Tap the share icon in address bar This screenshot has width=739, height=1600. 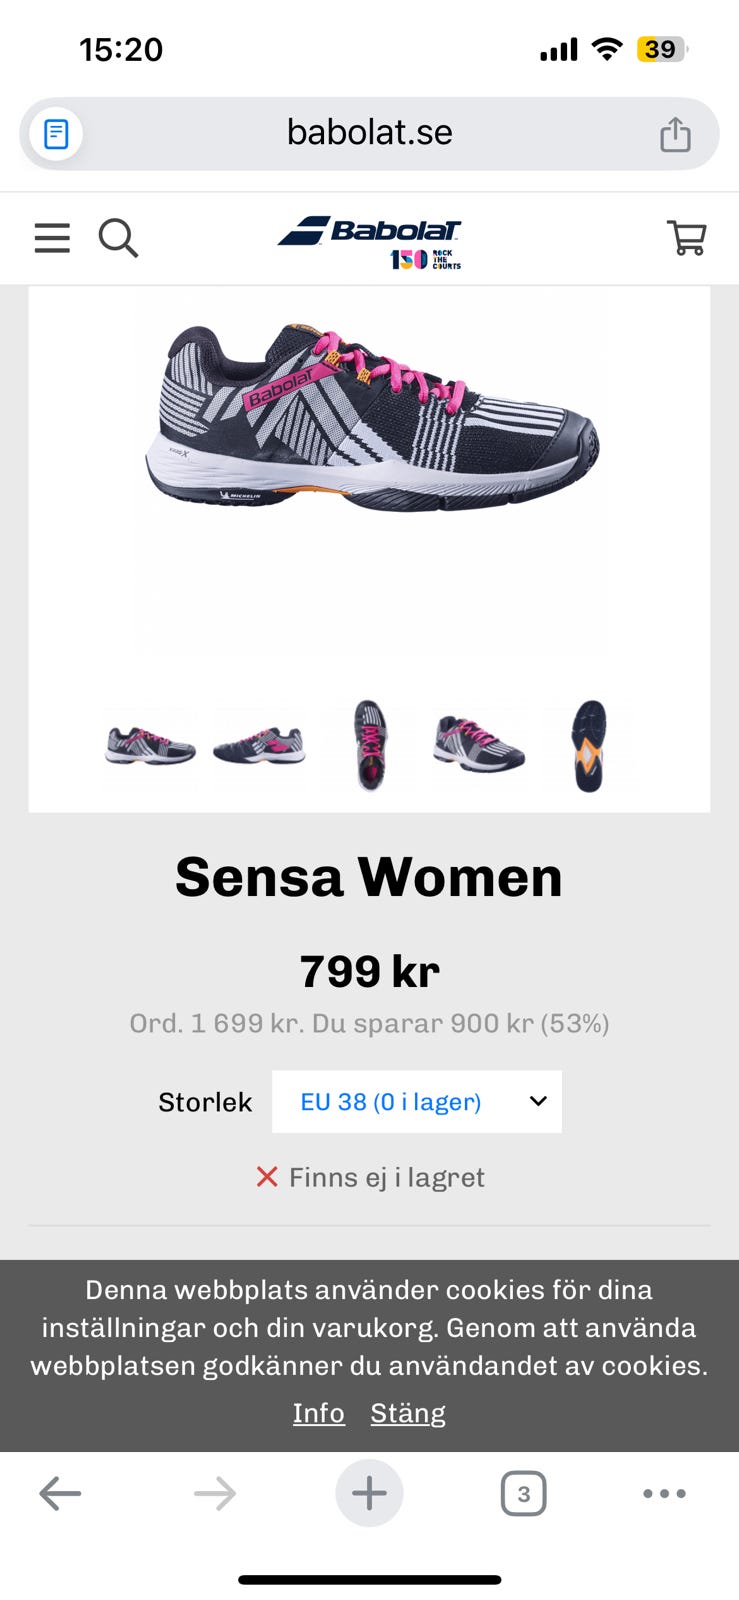pos(675,134)
